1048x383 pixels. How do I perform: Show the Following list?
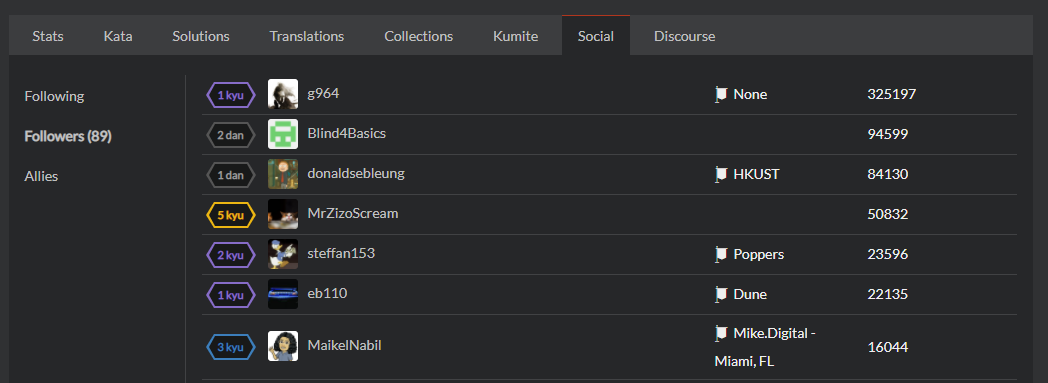tap(54, 96)
